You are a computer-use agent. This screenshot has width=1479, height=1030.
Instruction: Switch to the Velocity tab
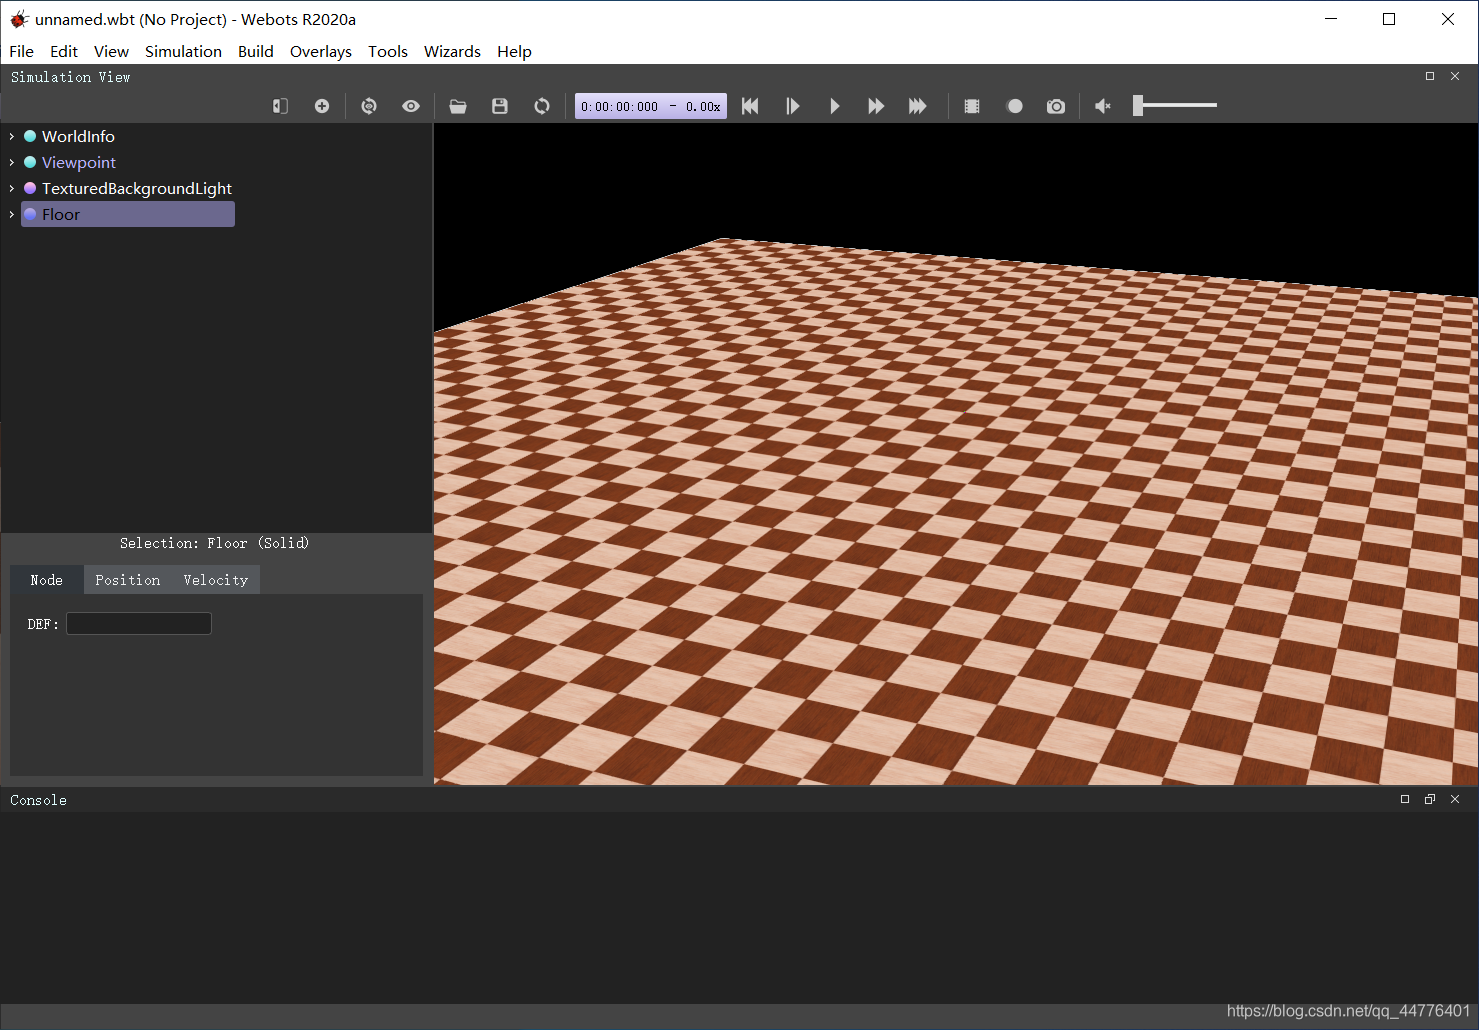coord(216,580)
